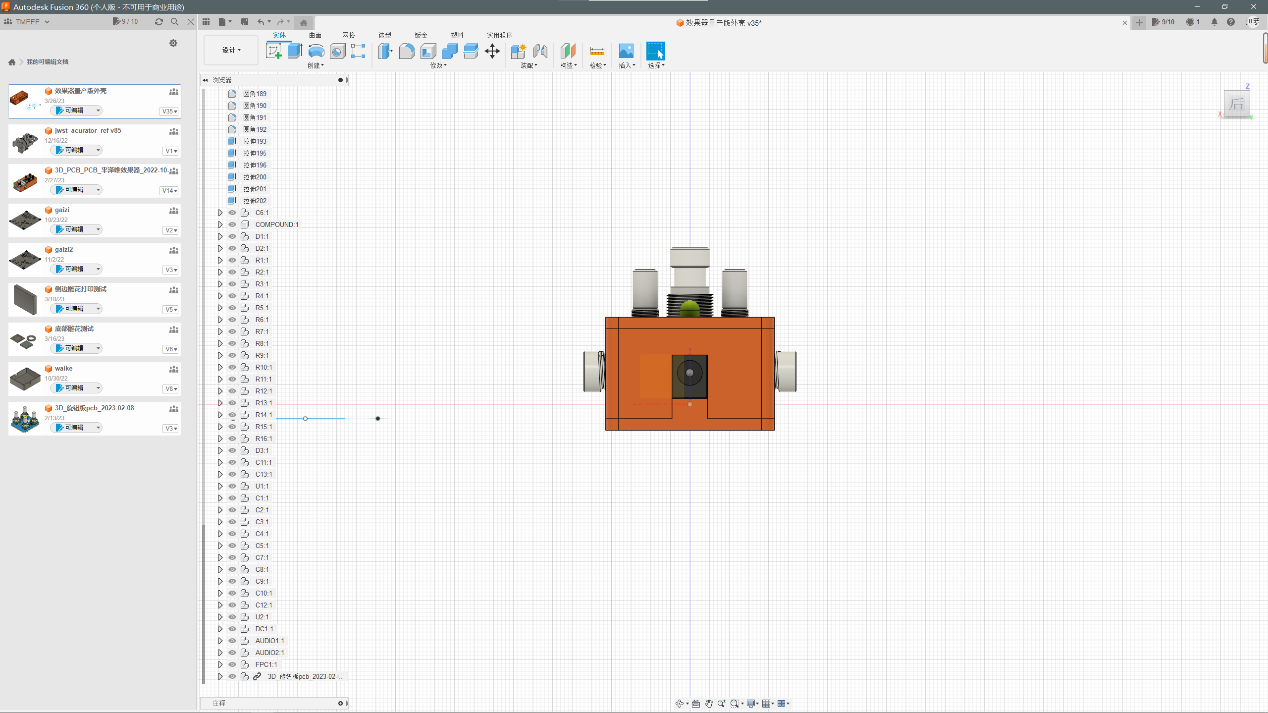Switch to the 曲面 (Surface) tab

point(315,34)
